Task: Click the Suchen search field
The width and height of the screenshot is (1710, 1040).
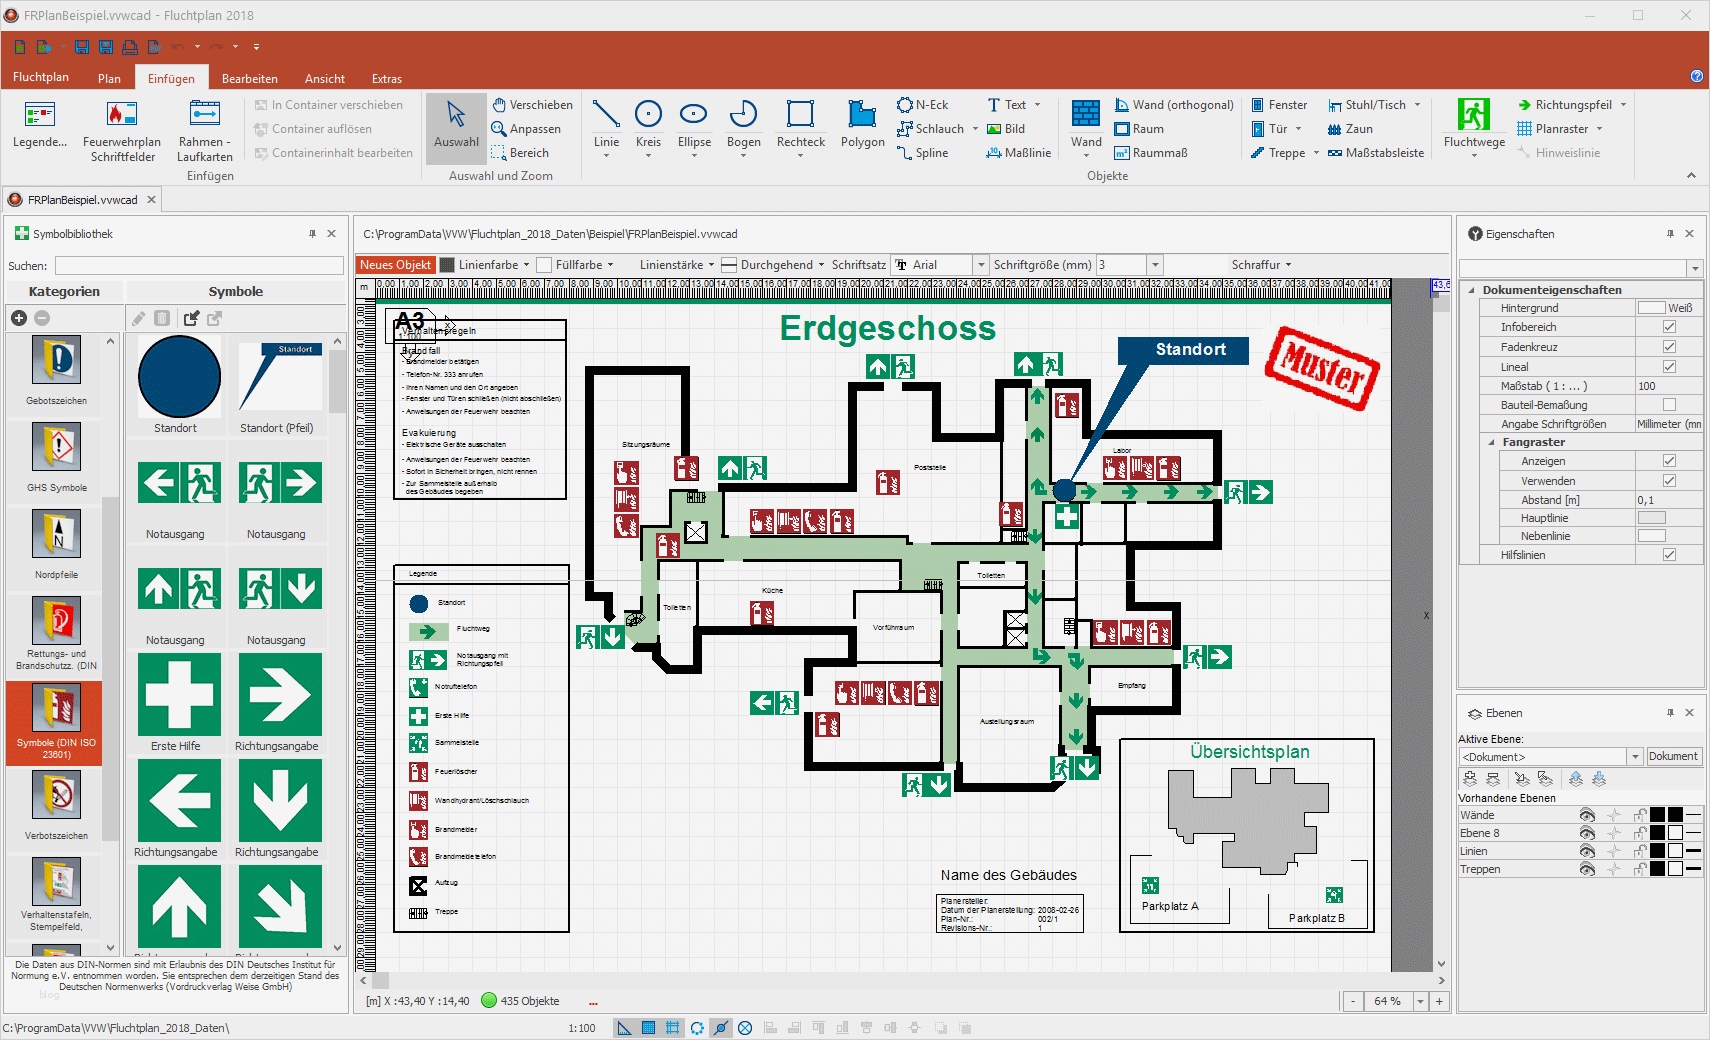Action: click(199, 266)
